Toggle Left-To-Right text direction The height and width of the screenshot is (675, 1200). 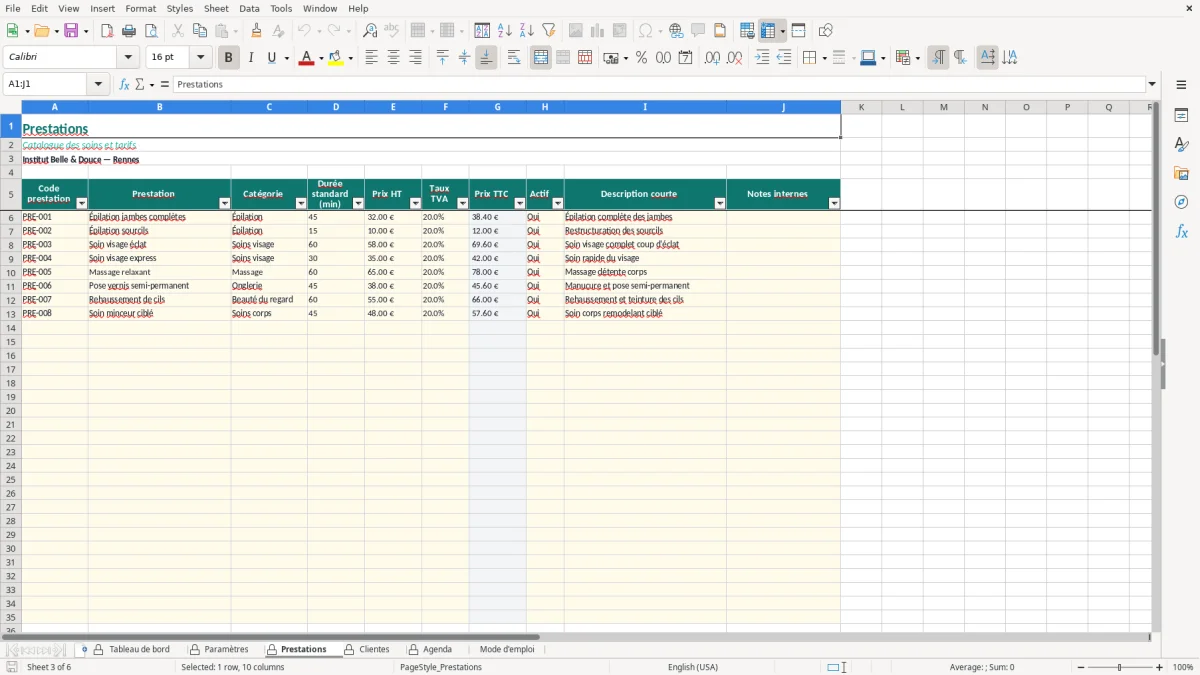coord(938,58)
